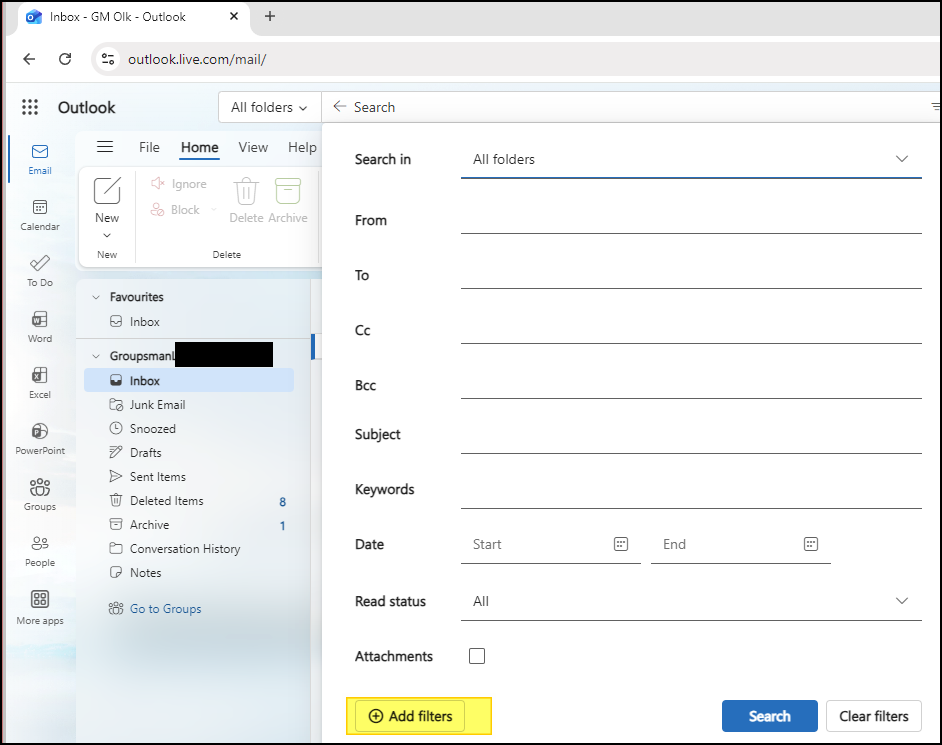The height and width of the screenshot is (745, 942).
Task: Click the hamburger menu to toggle navigation pane
Action: pyautogui.click(x=105, y=147)
